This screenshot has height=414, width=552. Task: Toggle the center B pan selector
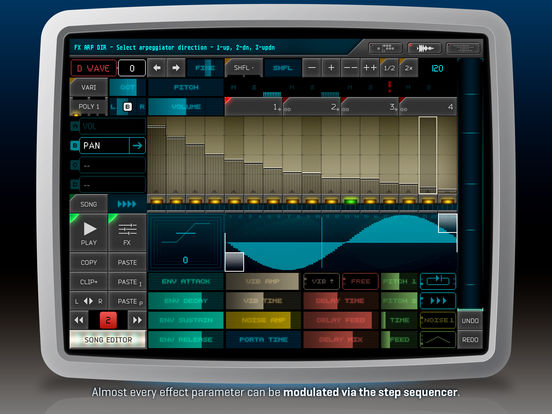(128, 107)
